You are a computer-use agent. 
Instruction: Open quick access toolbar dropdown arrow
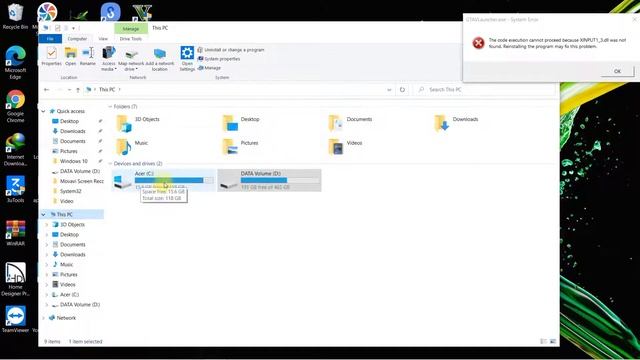[73, 28]
